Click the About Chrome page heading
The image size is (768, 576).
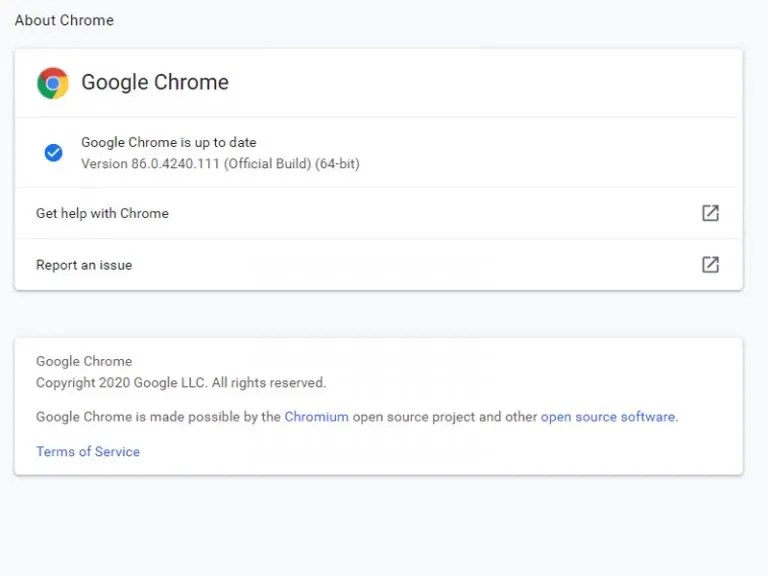coord(64,20)
